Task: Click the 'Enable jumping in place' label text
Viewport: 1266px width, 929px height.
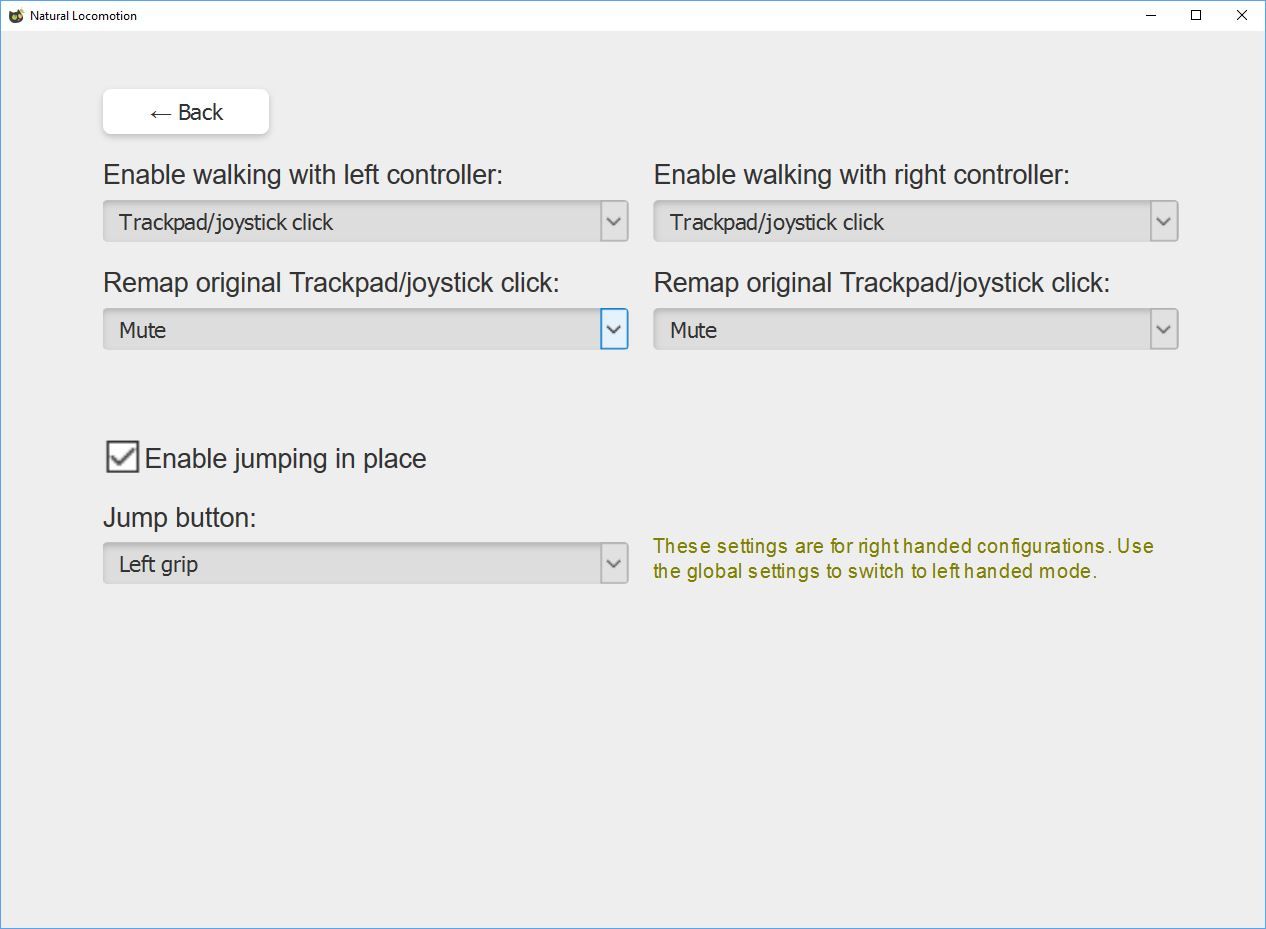Action: coord(286,459)
